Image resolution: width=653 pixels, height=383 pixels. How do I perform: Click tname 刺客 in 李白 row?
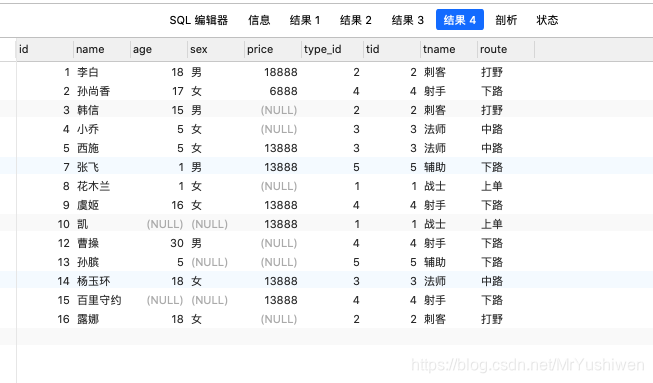click(x=435, y=72)
